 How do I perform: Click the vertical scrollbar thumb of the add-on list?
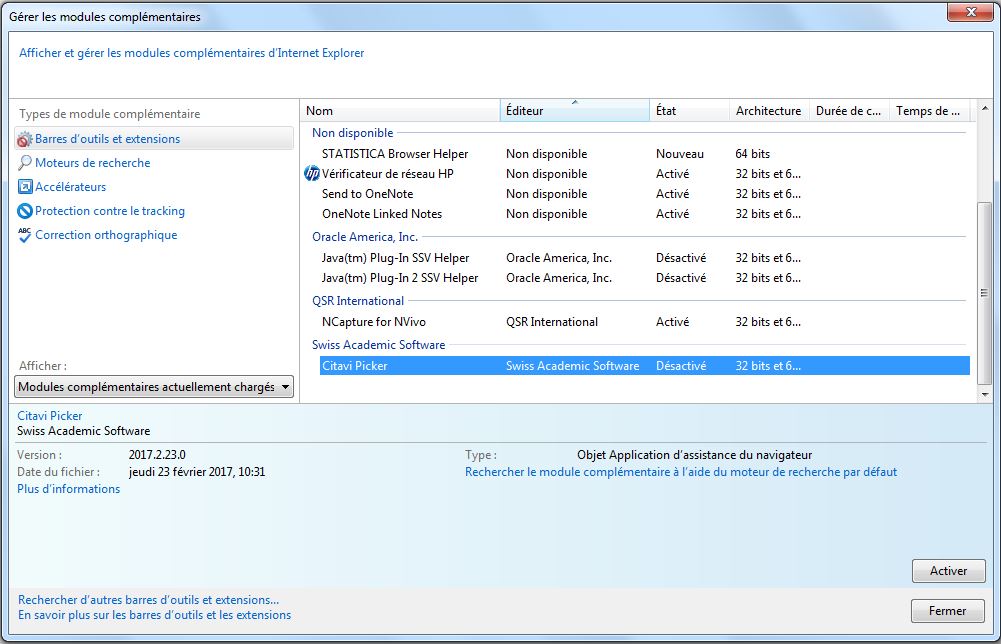point(984,293)
